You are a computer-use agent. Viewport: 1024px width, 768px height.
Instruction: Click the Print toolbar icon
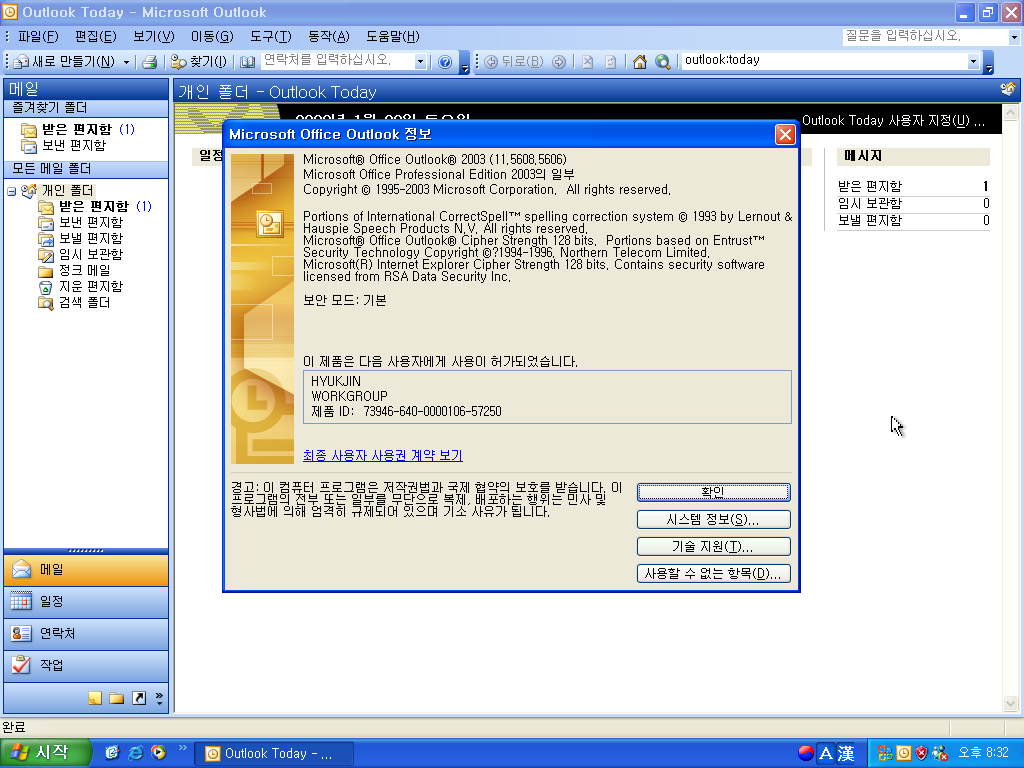point(150,62)
